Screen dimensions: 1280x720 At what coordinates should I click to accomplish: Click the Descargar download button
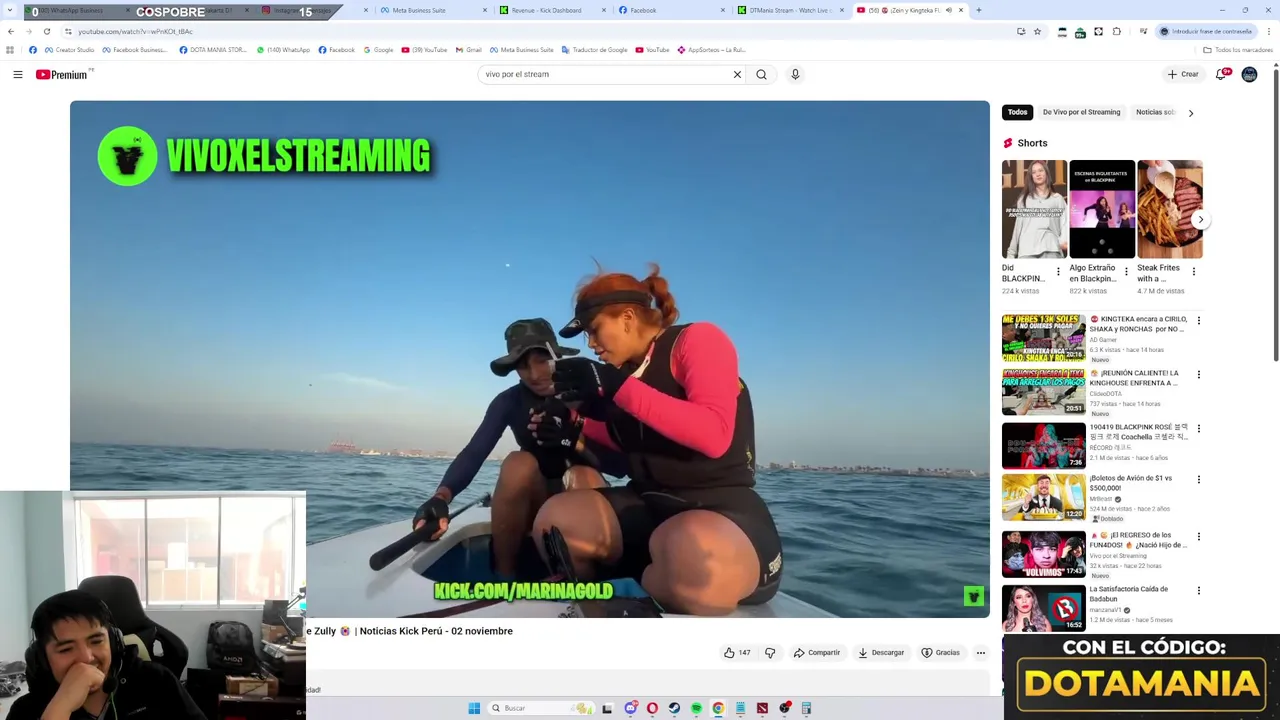881,652
